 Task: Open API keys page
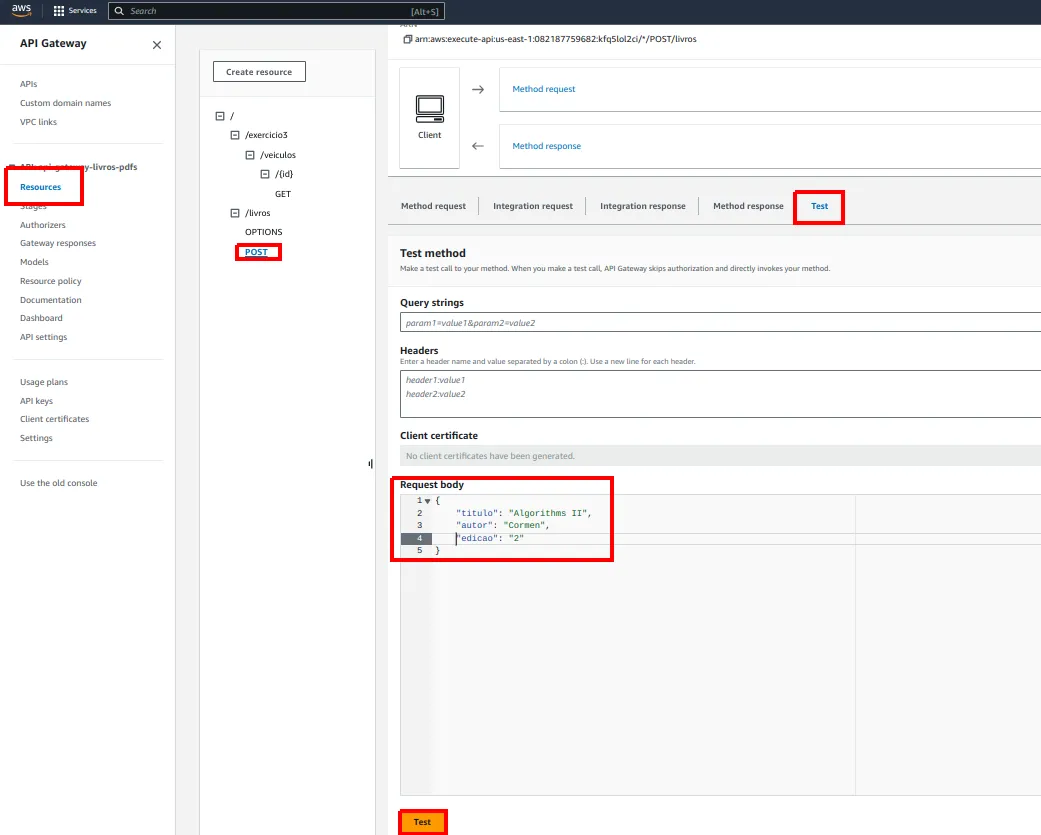coord(37,401)
